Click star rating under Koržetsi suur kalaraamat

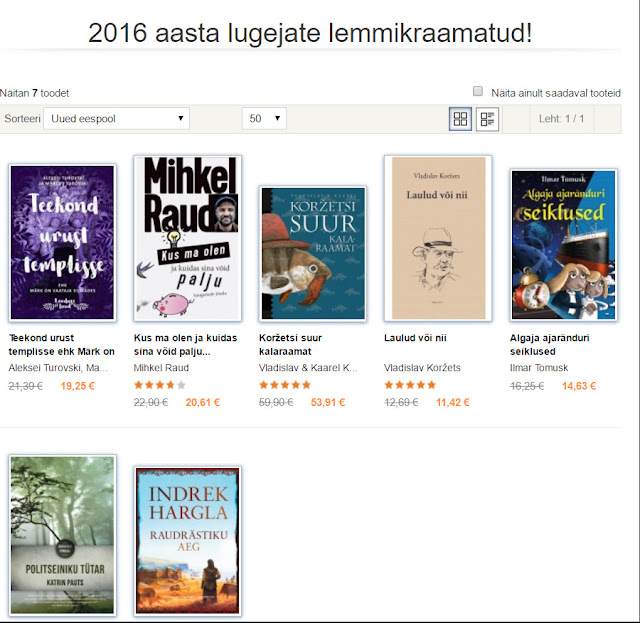pos(285,385)
